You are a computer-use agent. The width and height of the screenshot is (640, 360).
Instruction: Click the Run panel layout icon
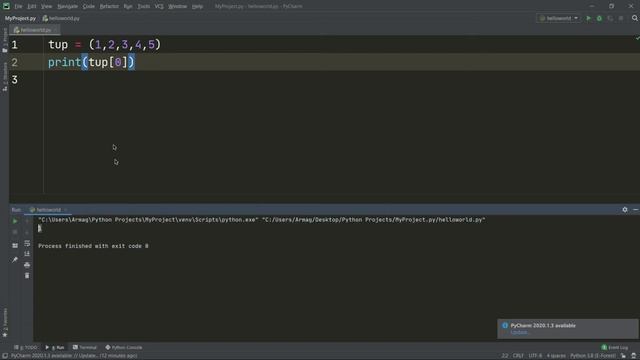point(15,246)
